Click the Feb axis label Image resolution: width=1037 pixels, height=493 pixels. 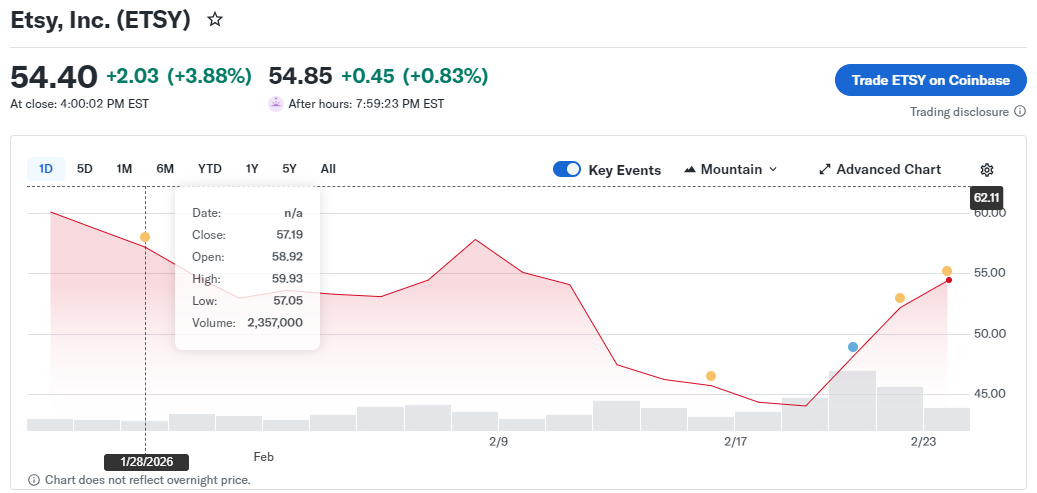pos(263,457)
